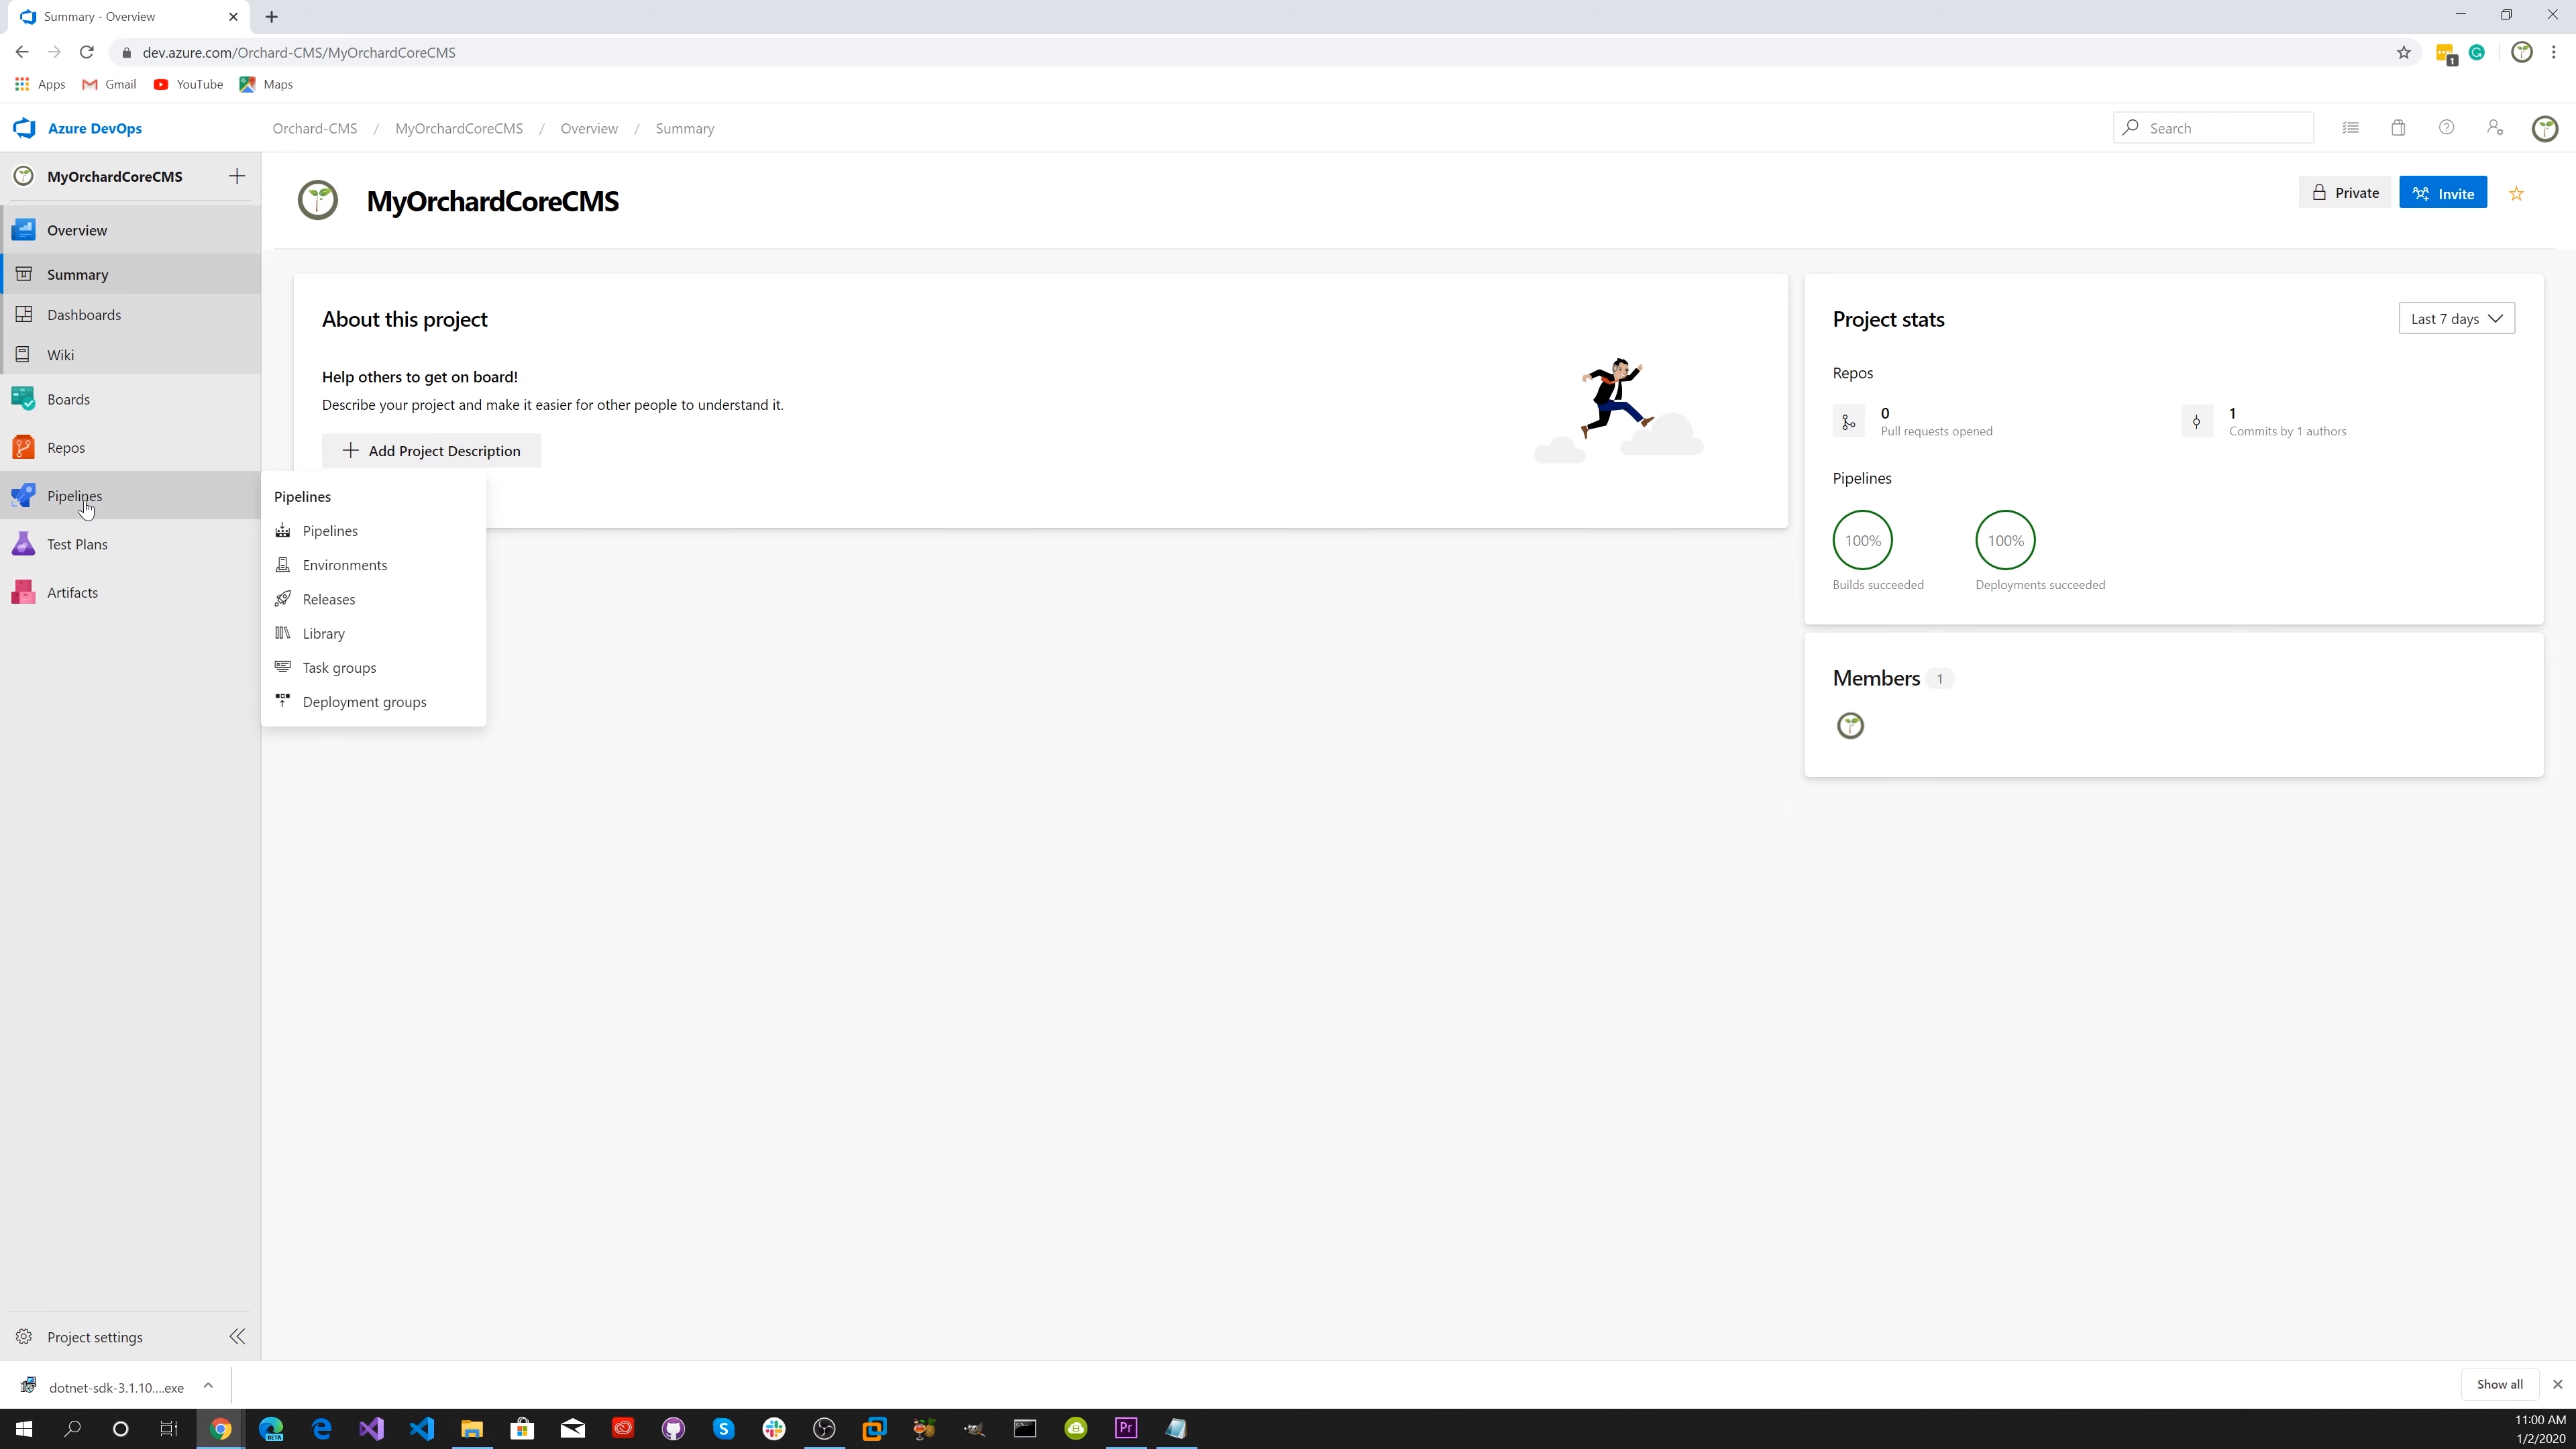Close the downloads bar
This screenshot has width=2576, height=1449.
pyautogui.click(x=2558, y=1385)
